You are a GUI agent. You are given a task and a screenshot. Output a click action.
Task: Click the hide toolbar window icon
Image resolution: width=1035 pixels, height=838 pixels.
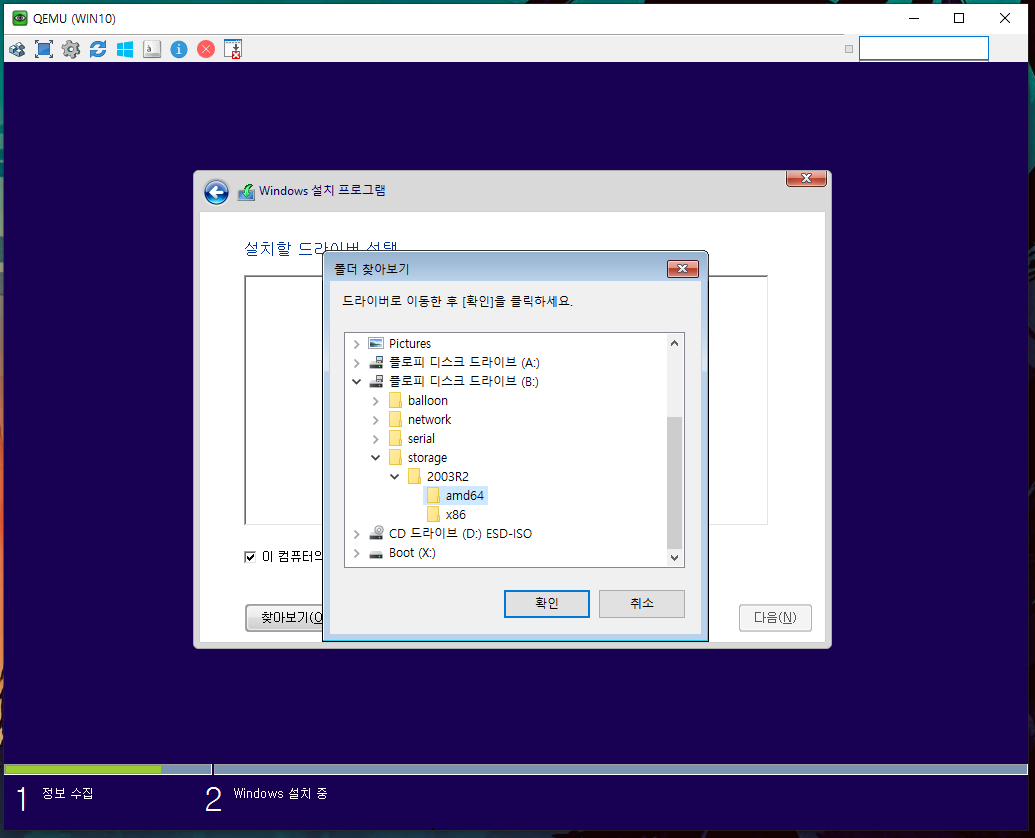[x=233, y=49]
